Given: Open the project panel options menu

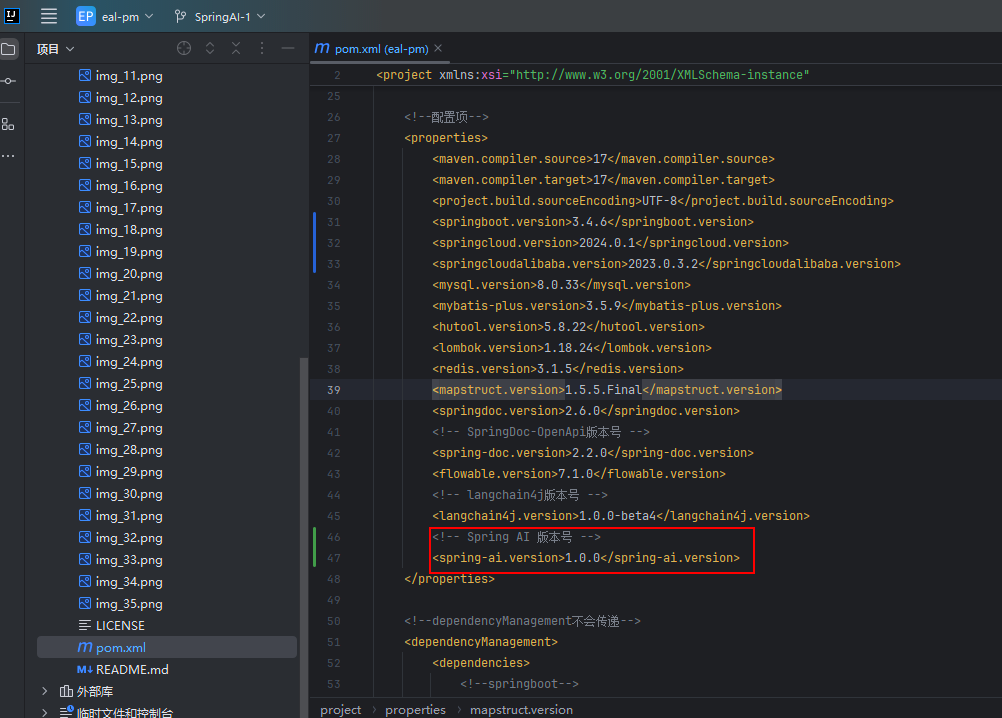Looking at the screenshot, I should pyautogui.click(x=262, y=49).
